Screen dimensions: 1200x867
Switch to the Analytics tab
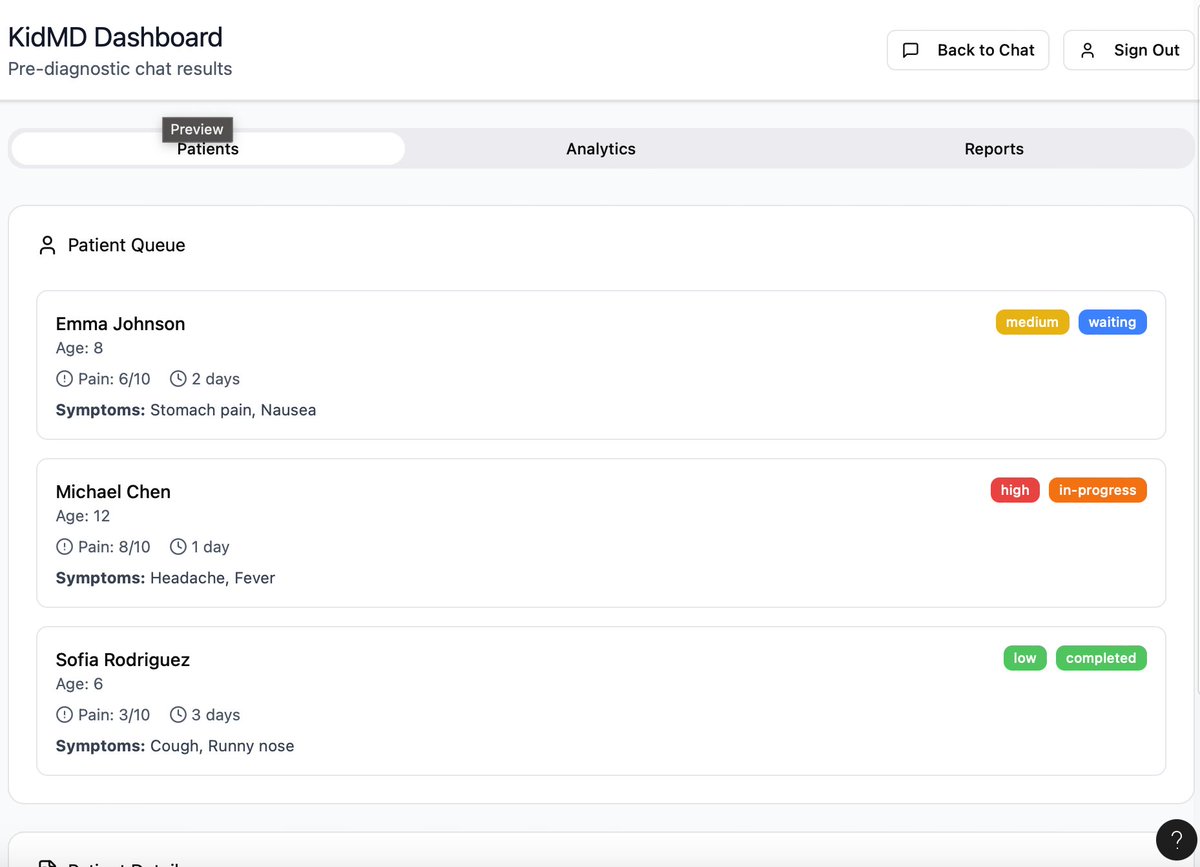coord(601,149)
